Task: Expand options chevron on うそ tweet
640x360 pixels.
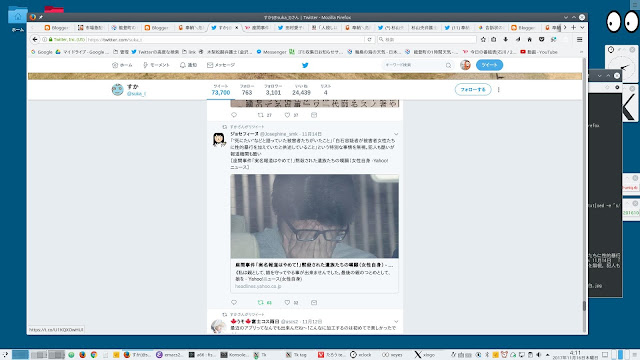Action: tap(396, 322)
